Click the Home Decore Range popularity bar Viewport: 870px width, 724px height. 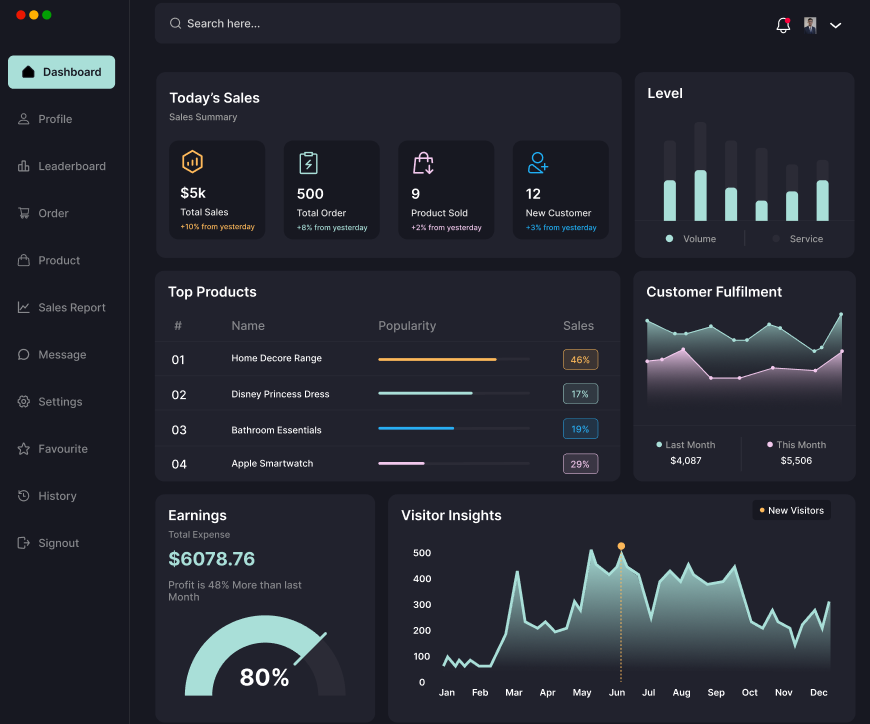436,359
